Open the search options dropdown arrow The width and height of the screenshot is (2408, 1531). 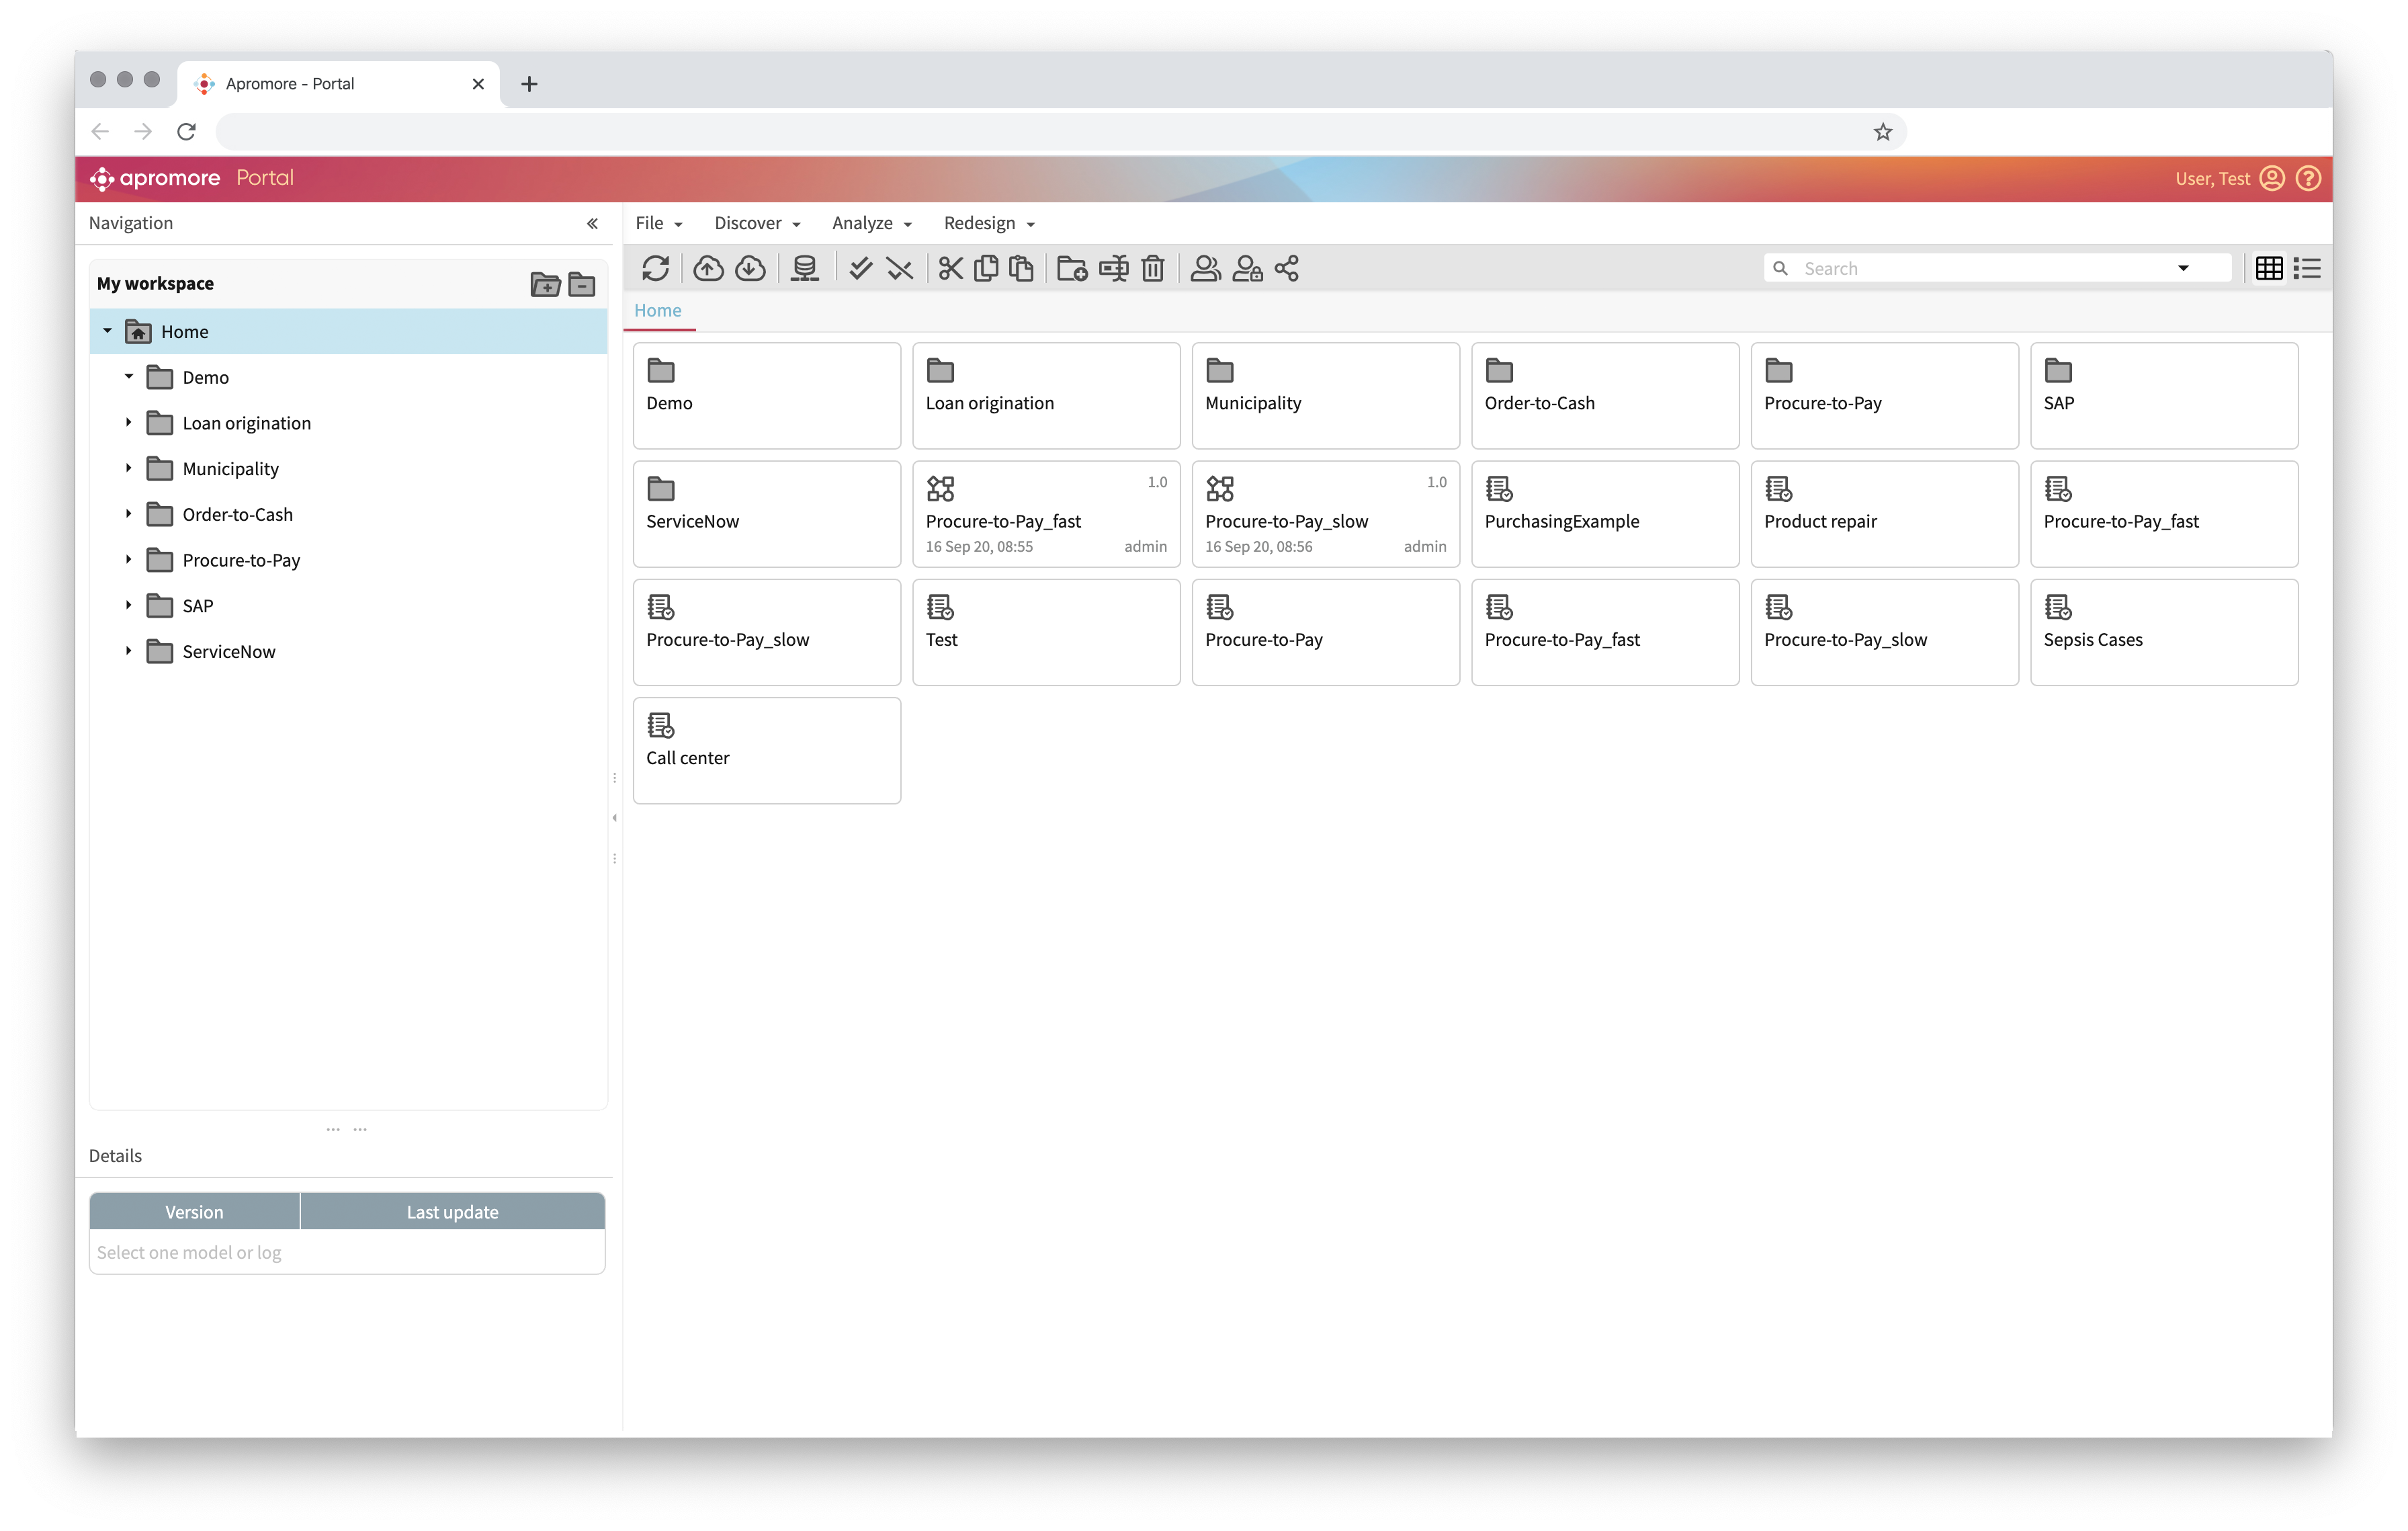(x=2183, y=268)
